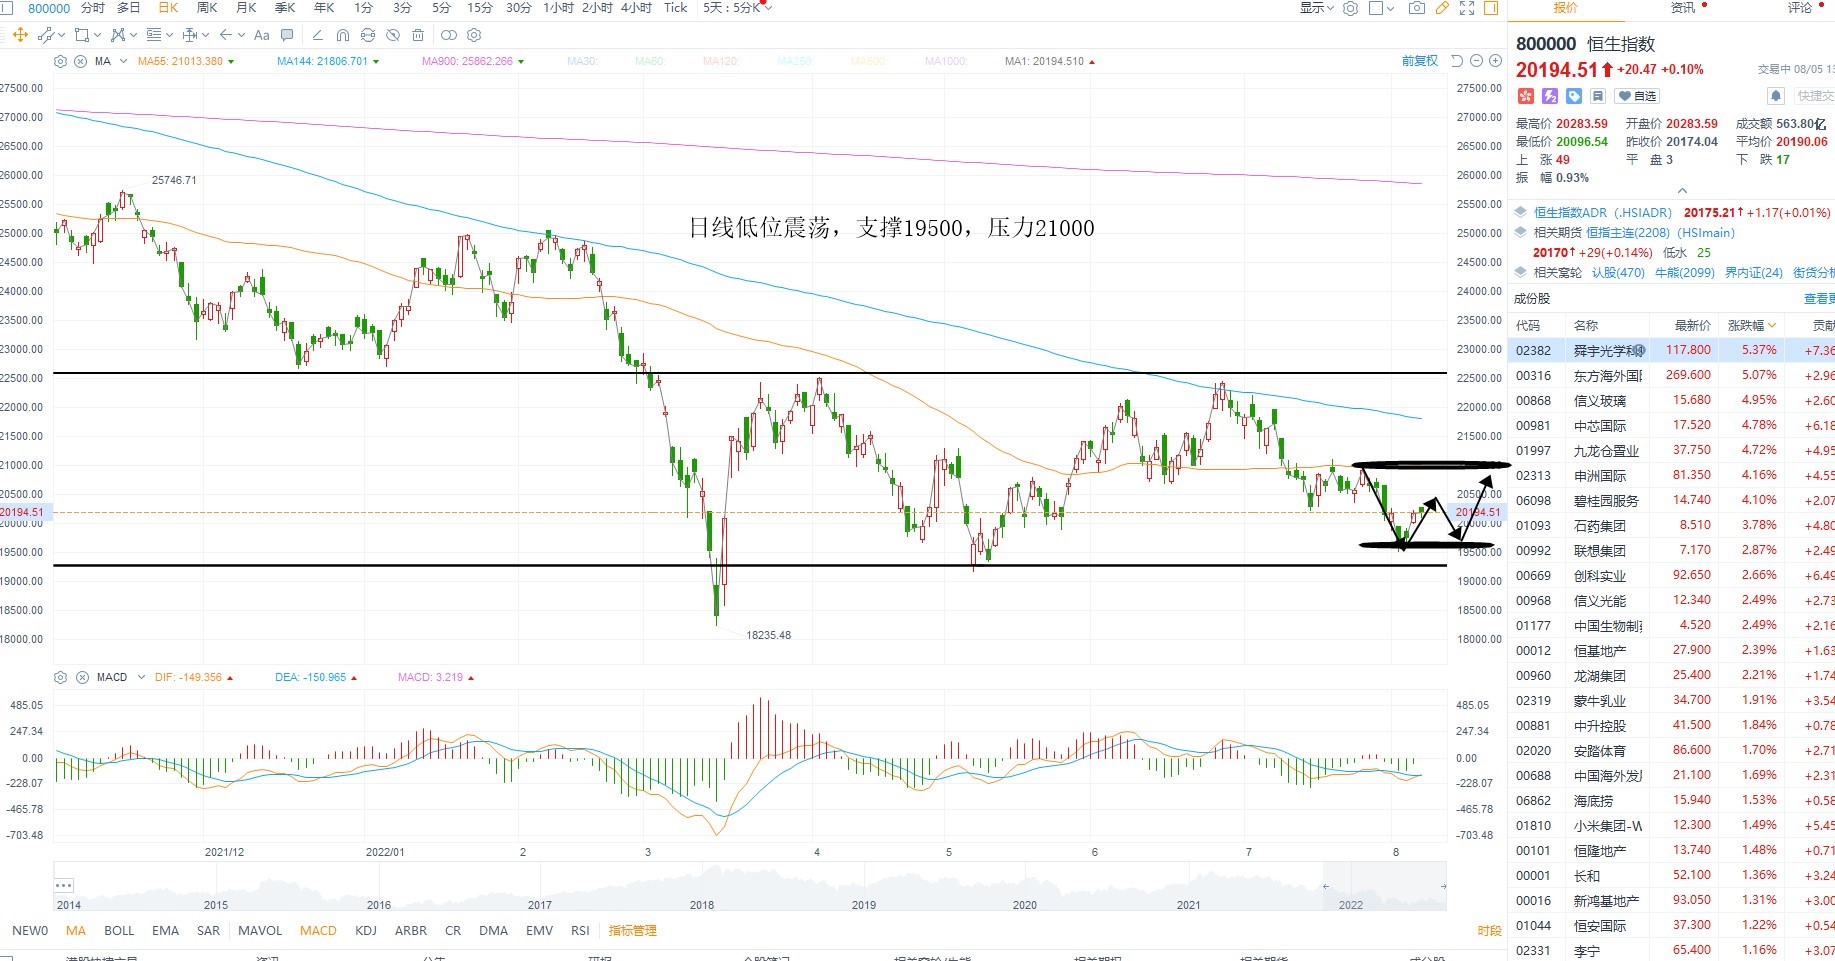Click the orange pencil drawing icon
1835x961 pixels.
pos(1442,8)
